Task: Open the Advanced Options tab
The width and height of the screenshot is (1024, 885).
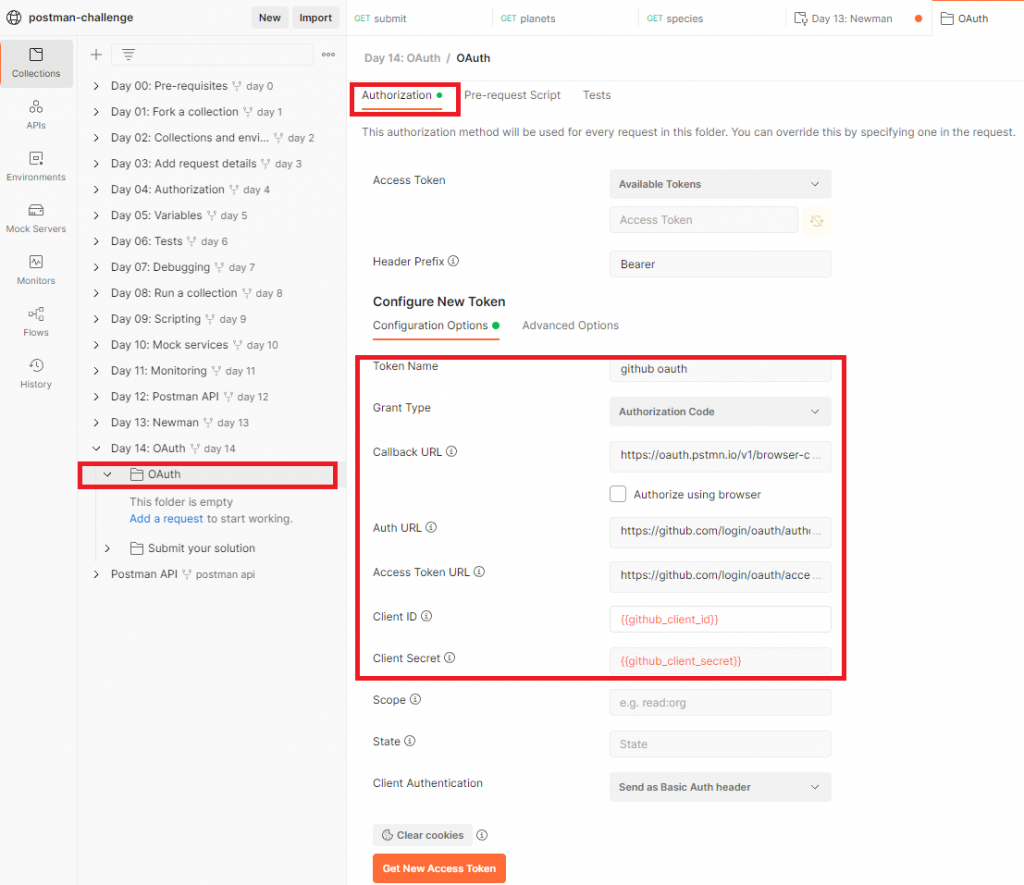Action: (570, 325)
